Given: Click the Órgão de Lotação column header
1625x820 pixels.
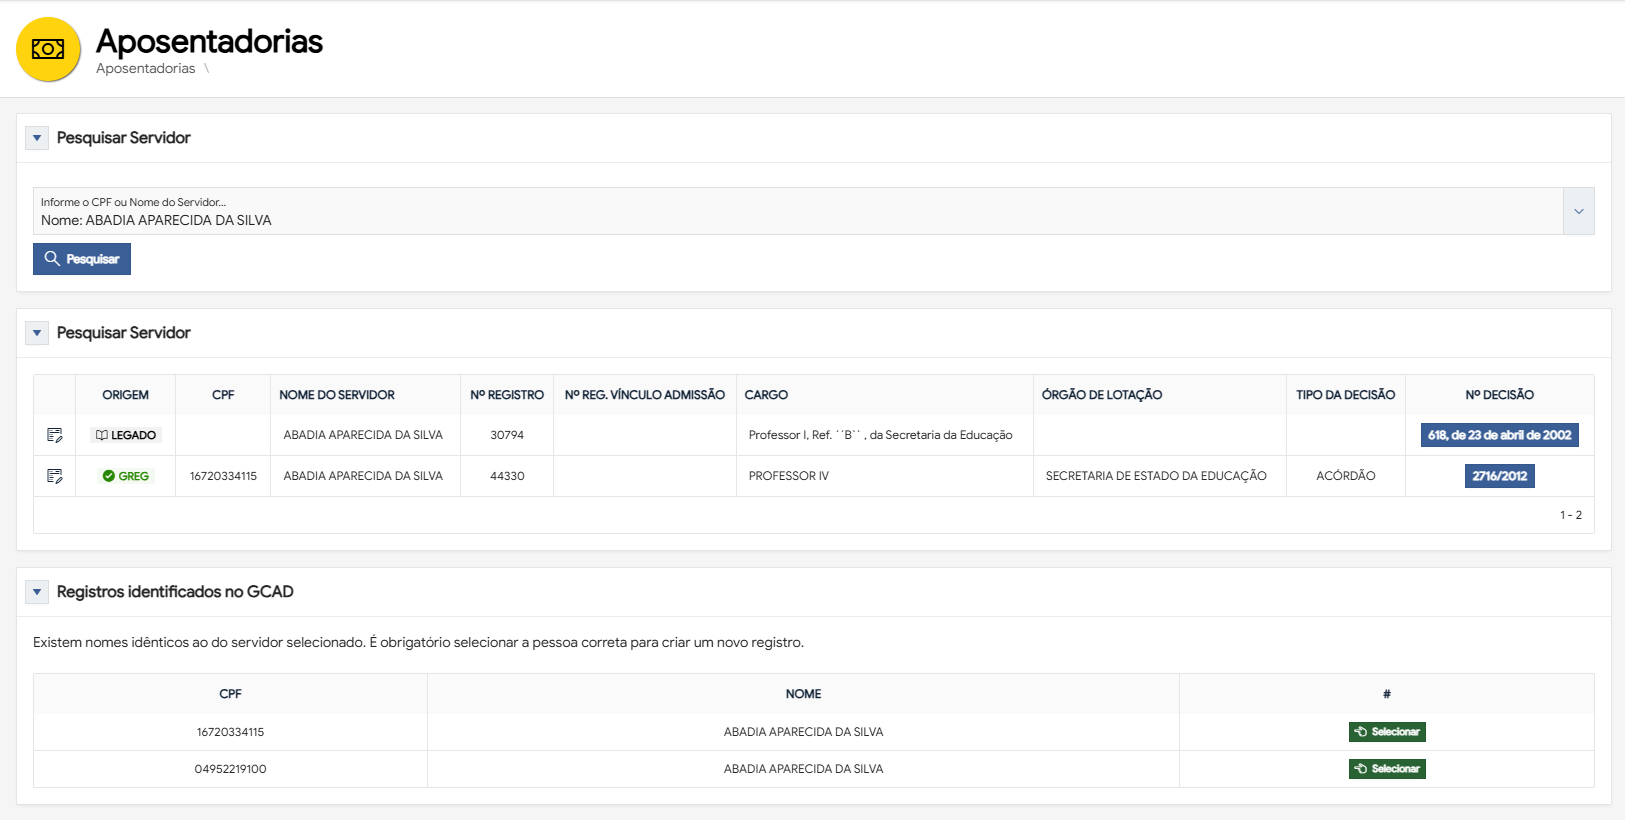Looking at the screenshot, I should (x=1101, y=395).
